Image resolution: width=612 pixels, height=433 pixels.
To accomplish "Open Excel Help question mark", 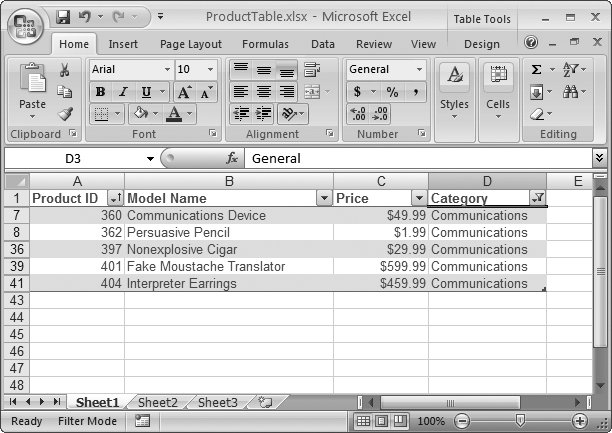I will tap(531, 42).
